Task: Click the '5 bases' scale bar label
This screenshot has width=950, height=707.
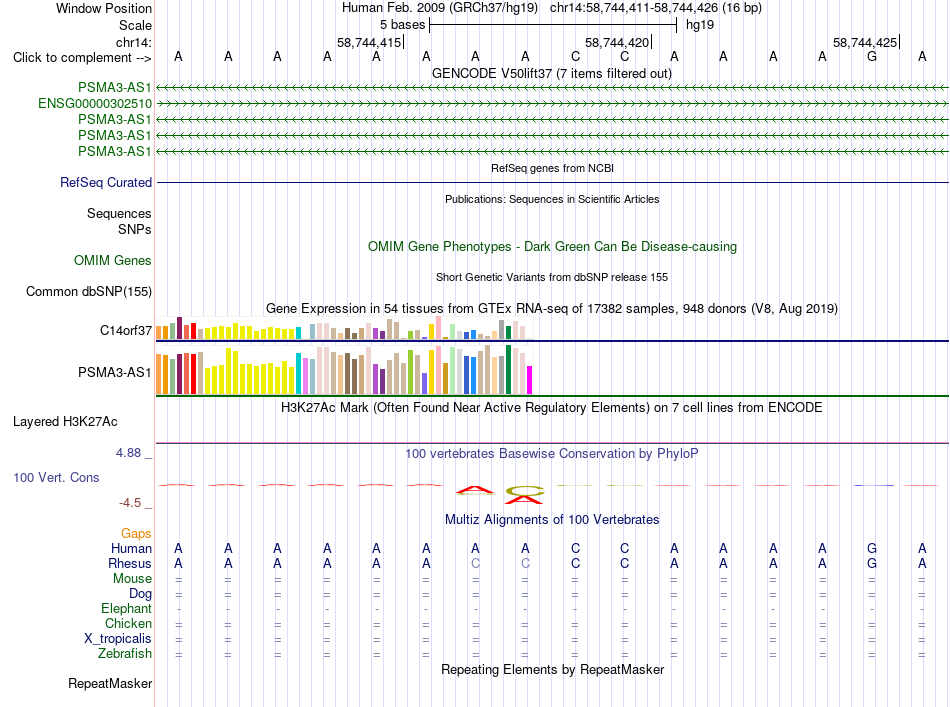Action: 402,25
